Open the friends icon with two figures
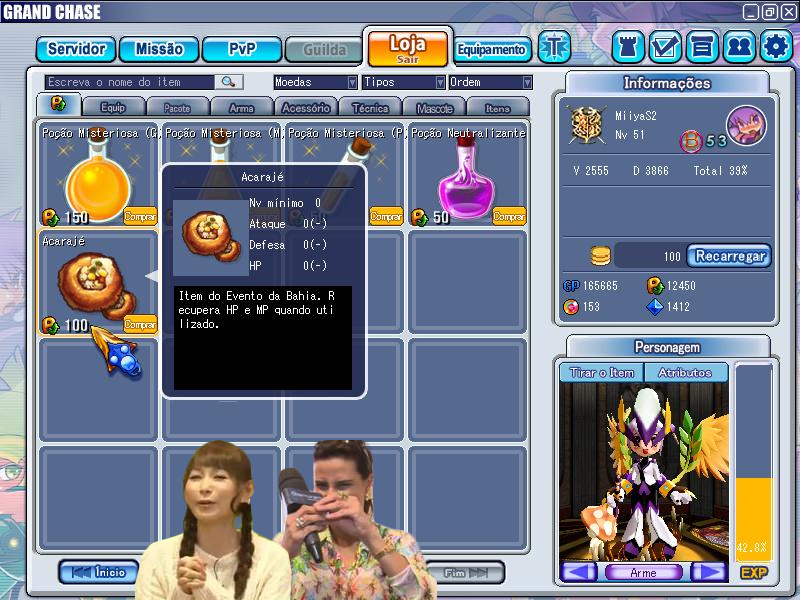 click(x=739, y=47)
